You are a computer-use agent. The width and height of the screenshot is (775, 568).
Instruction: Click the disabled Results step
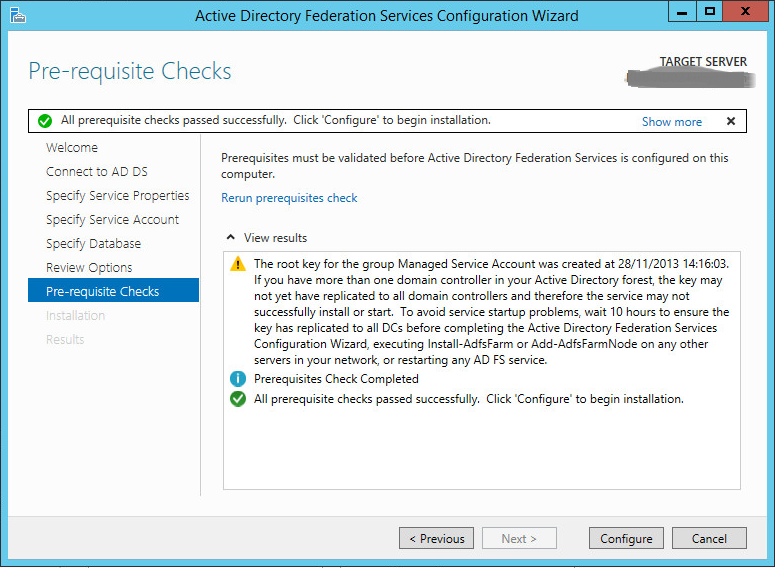pyautogui.click(x=65, y=340)
